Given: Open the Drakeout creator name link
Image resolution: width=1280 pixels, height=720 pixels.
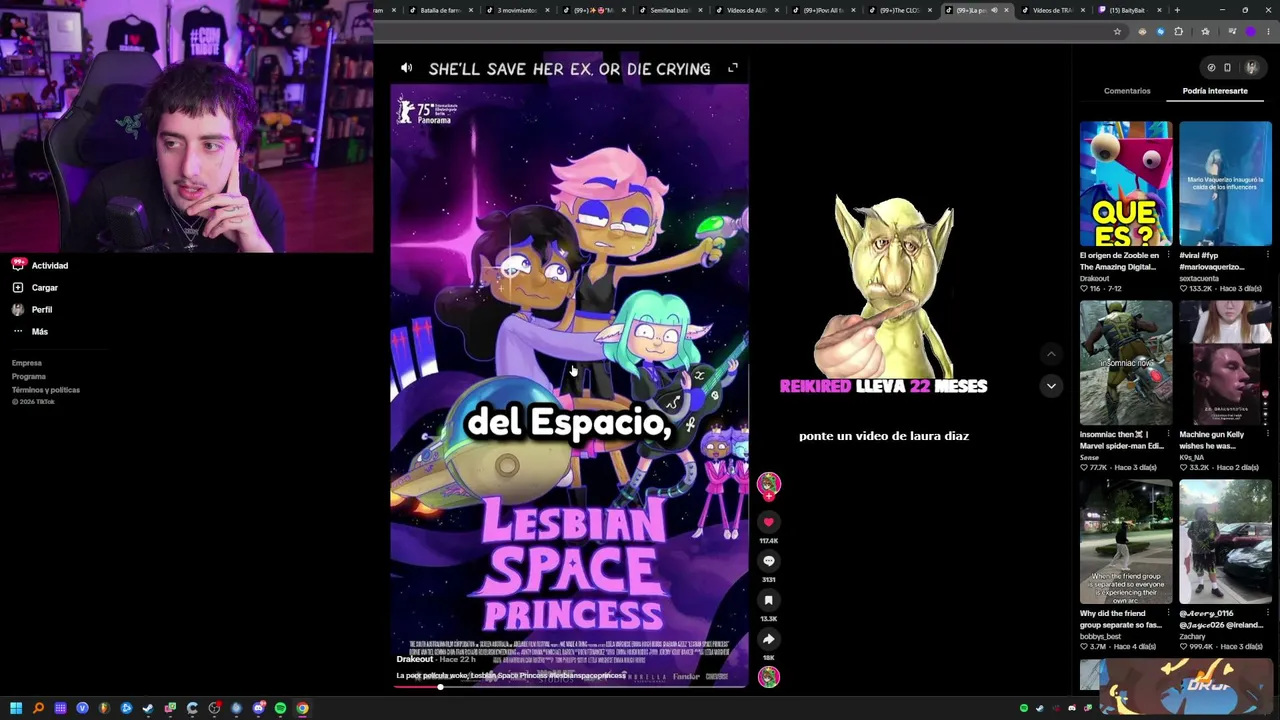Looking at the screenshot, I should (x=415, y=660).
